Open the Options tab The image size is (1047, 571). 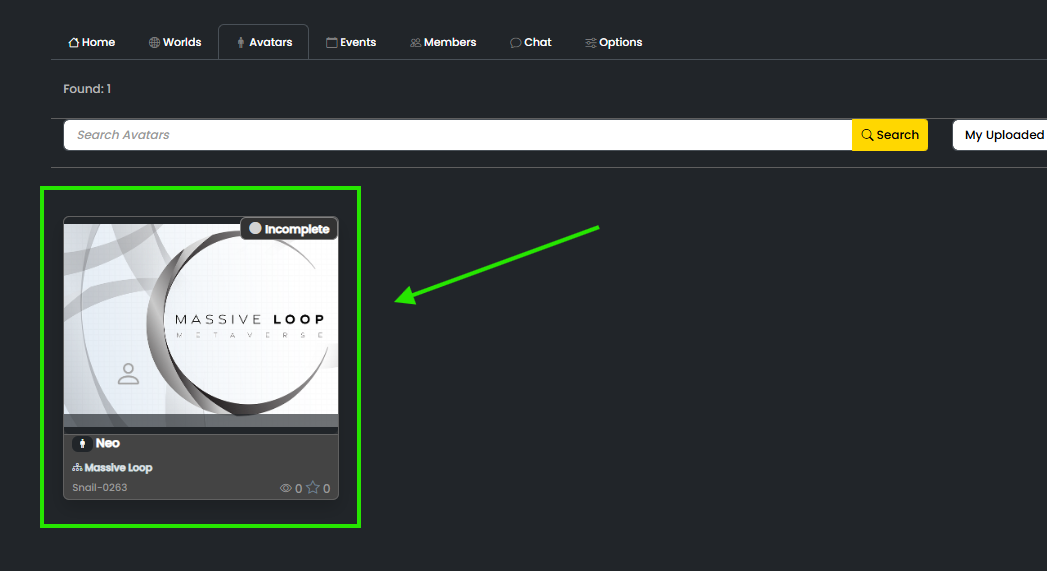point(614,42)
